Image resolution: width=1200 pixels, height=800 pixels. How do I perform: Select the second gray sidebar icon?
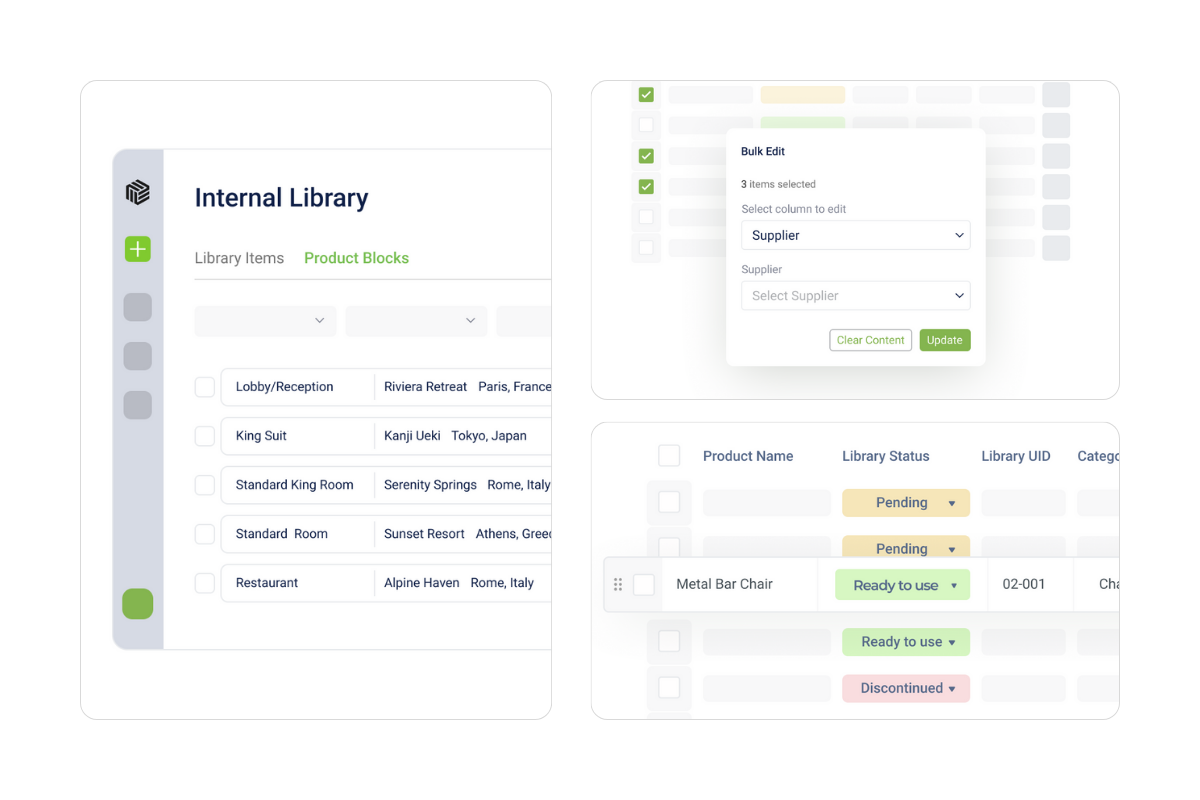(x=137, y=356)
